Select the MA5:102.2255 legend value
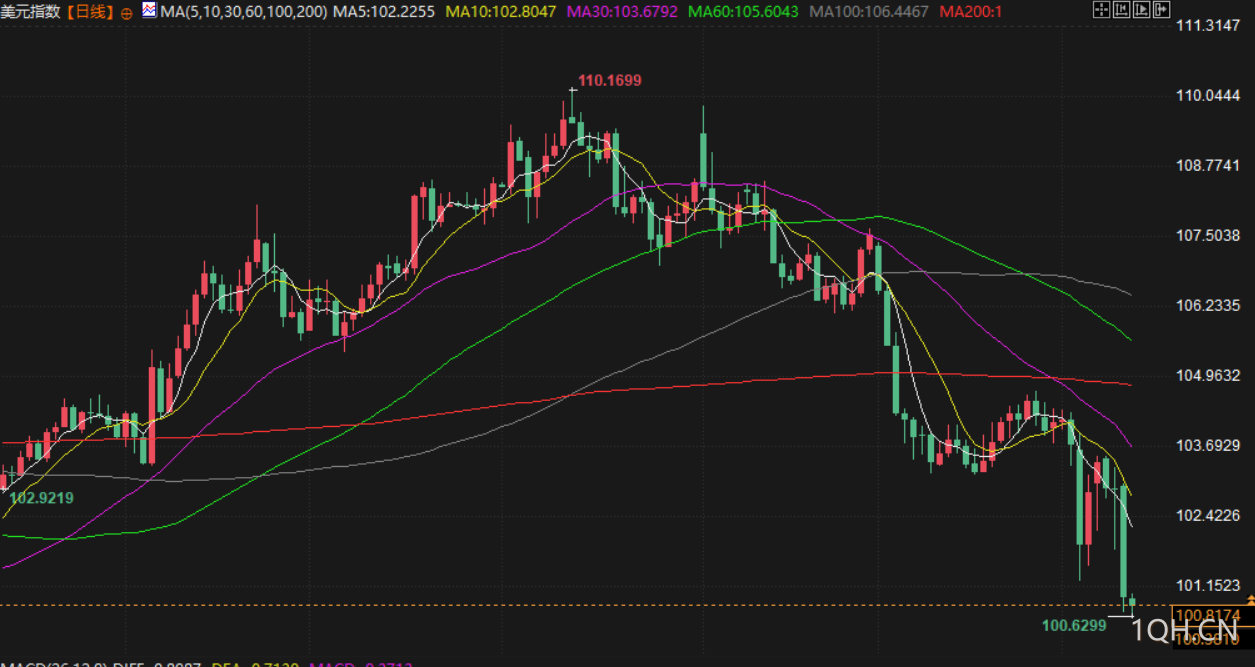The height and width of the screenshot is (667, 1255). (x=384, y=12)
